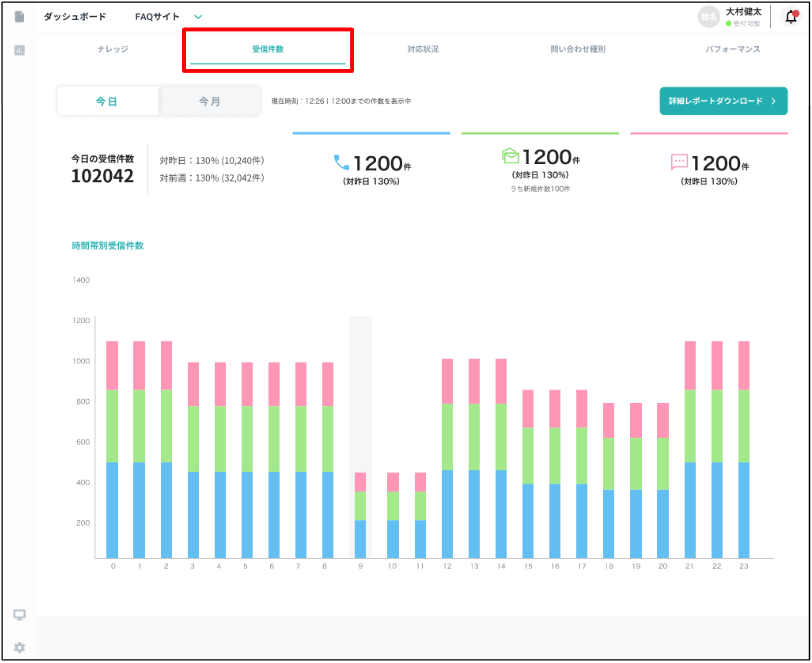Click the green envelope mail icon
This screenshot has height=663, width=812.
pyautogui.click(x=511, y=156)
